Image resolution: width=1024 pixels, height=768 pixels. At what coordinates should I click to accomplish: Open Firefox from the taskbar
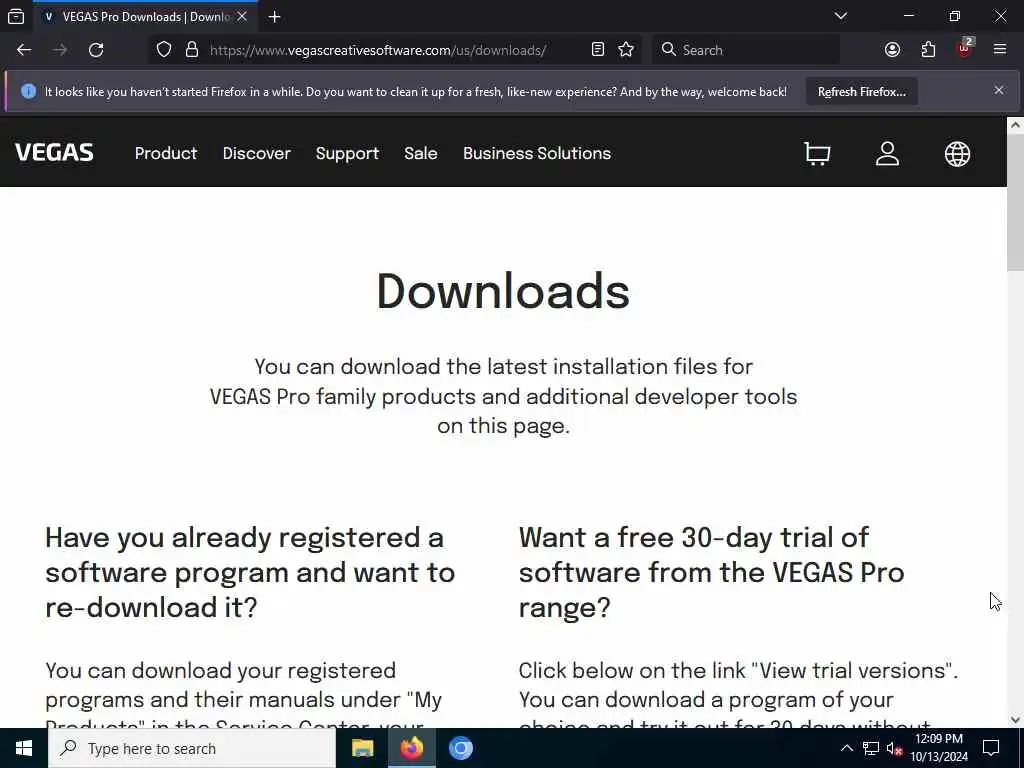pyautogui.click(x=411, y=748)
